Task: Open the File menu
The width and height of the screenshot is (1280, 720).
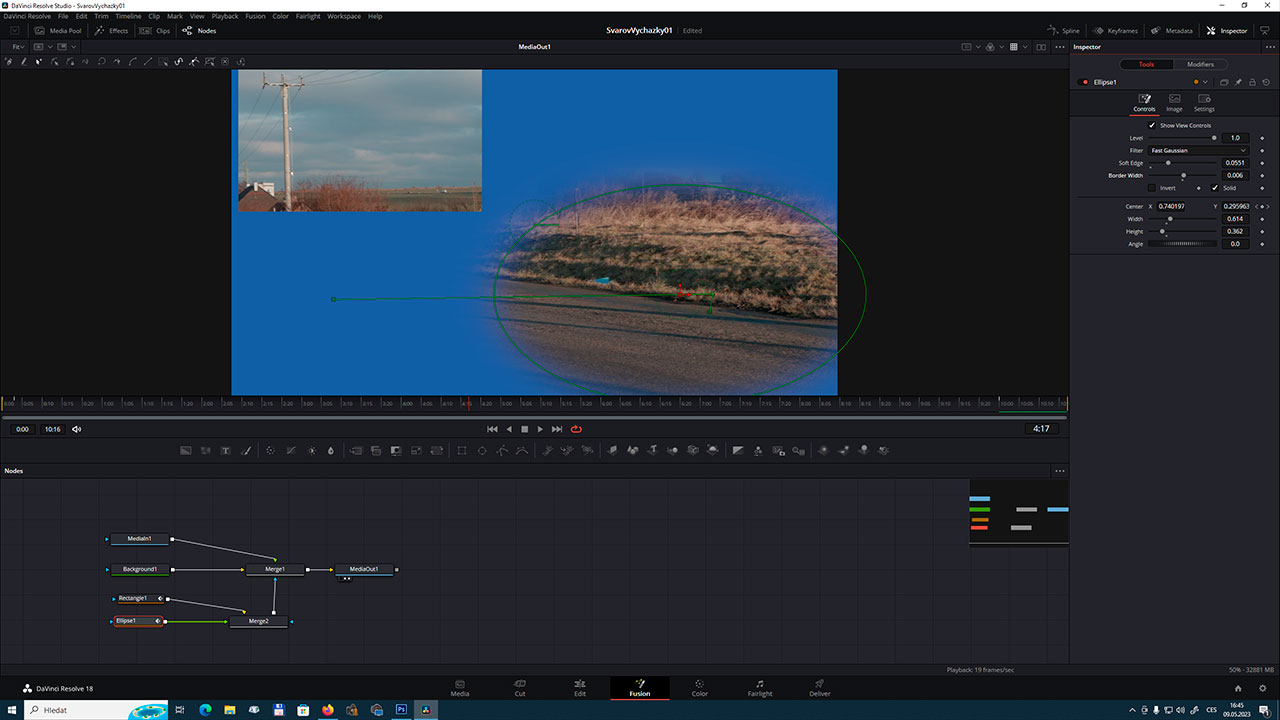Action: (64, 16)
